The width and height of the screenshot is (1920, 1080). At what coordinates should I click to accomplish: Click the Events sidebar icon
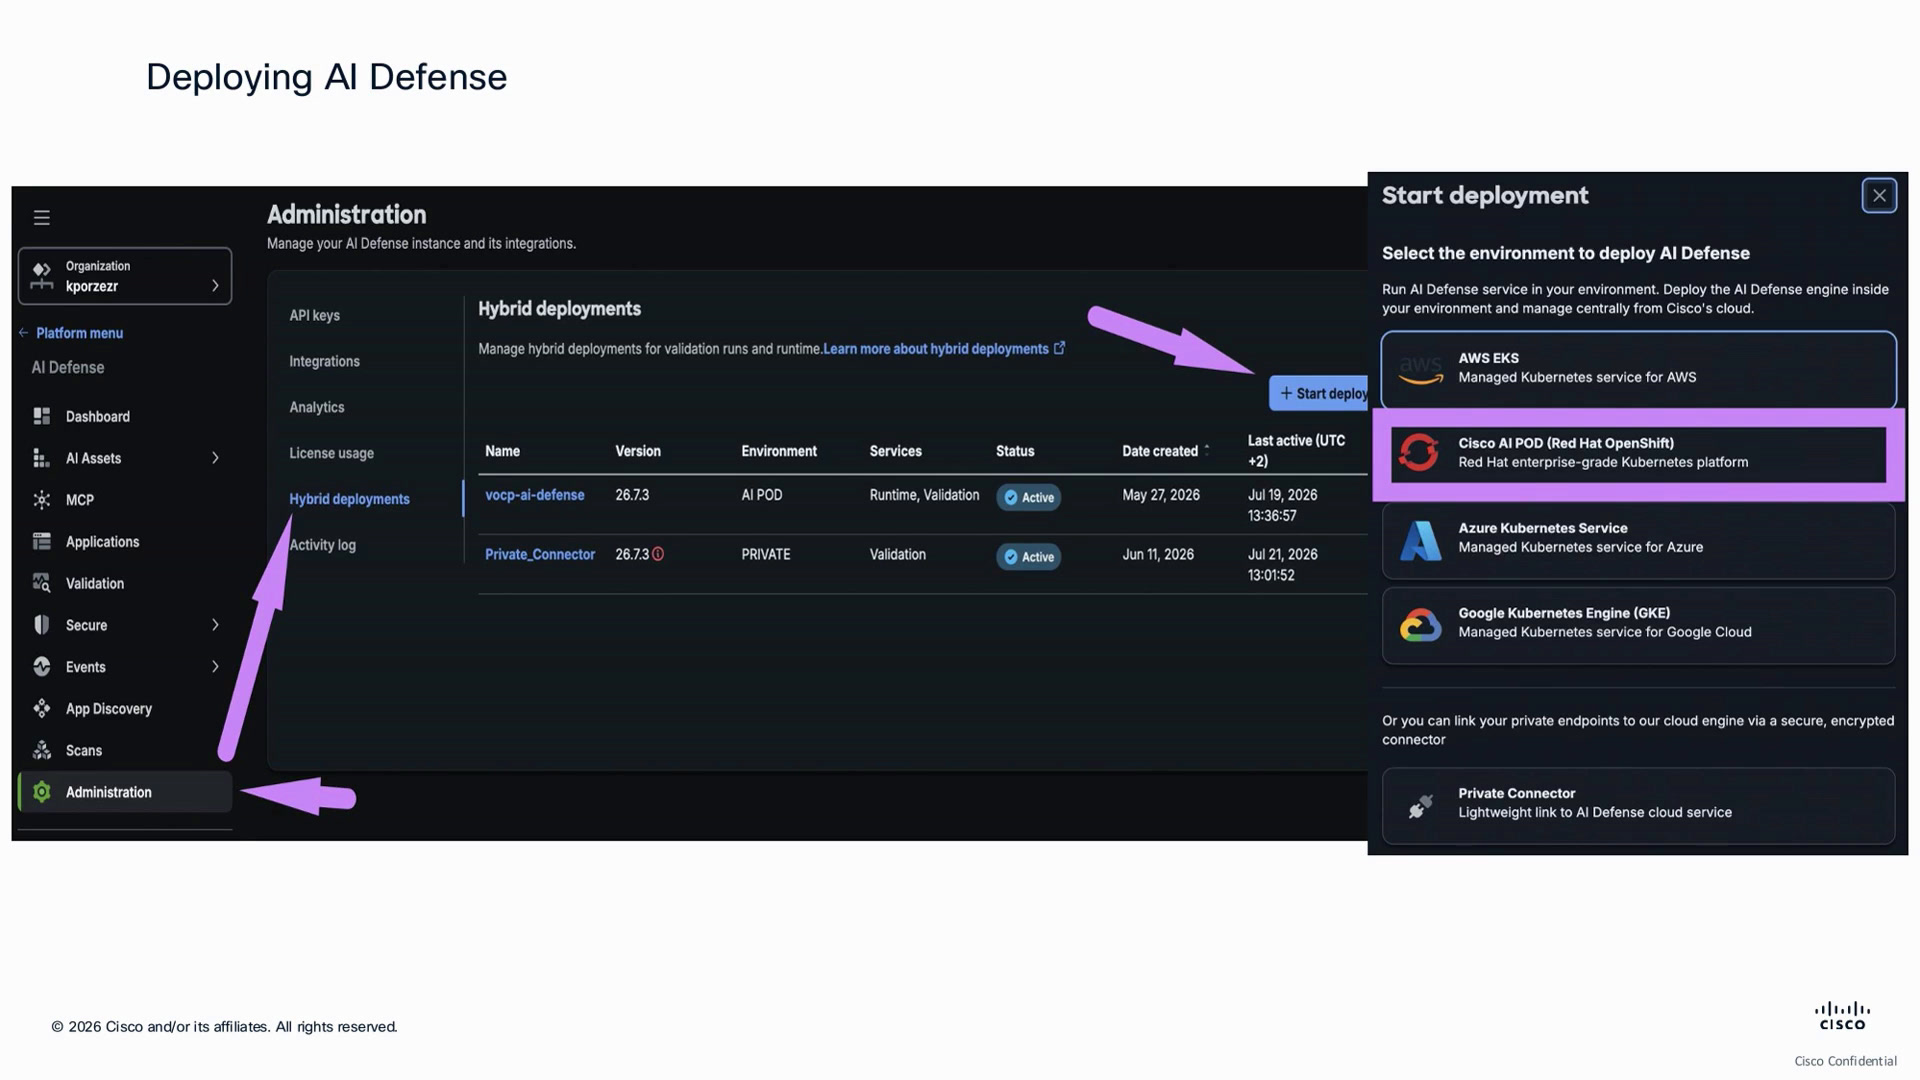click(41, 666)
